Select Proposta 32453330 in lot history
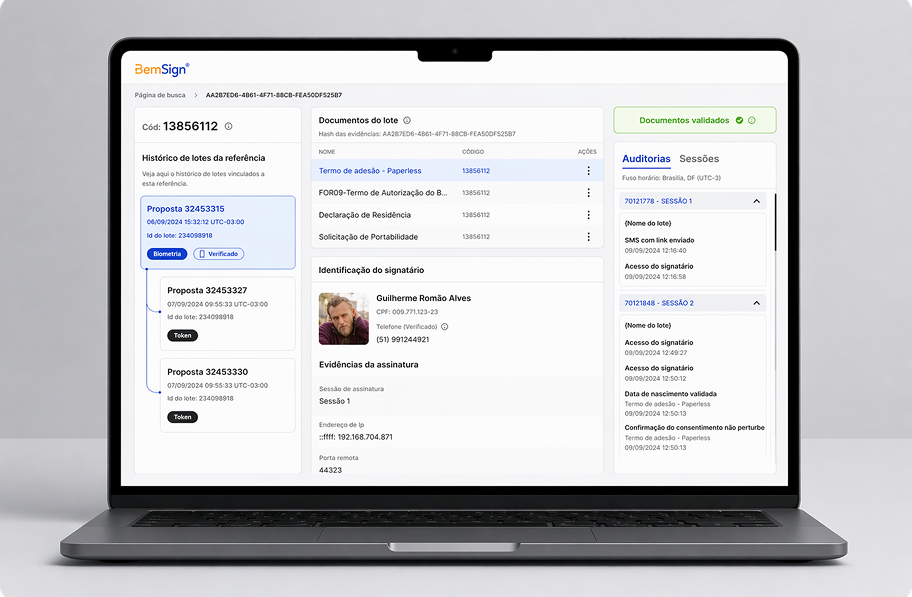Screen dimensions: 912x597 tap(227, 395)
